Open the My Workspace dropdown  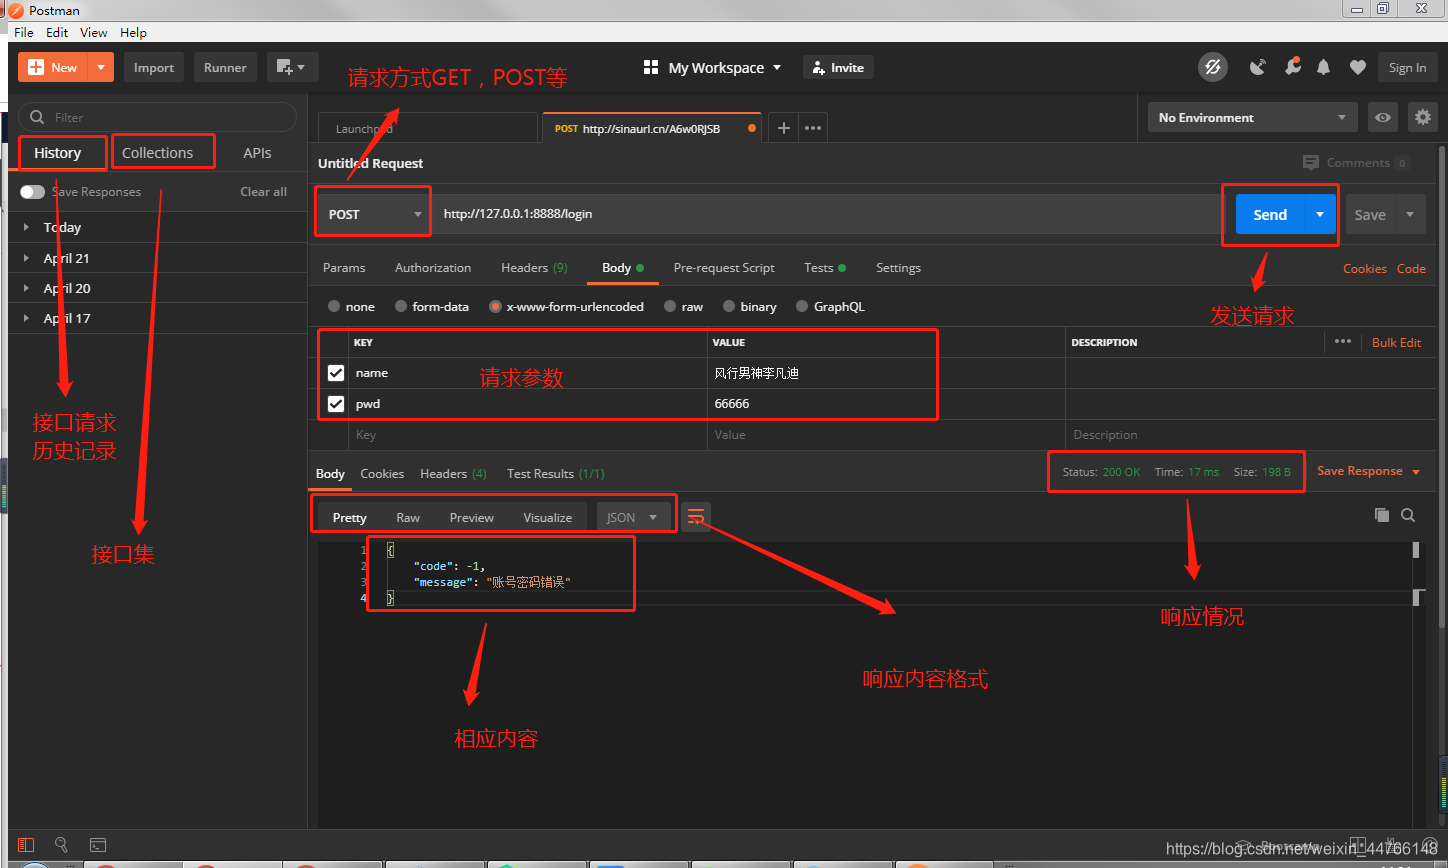[x=712, y=67]
